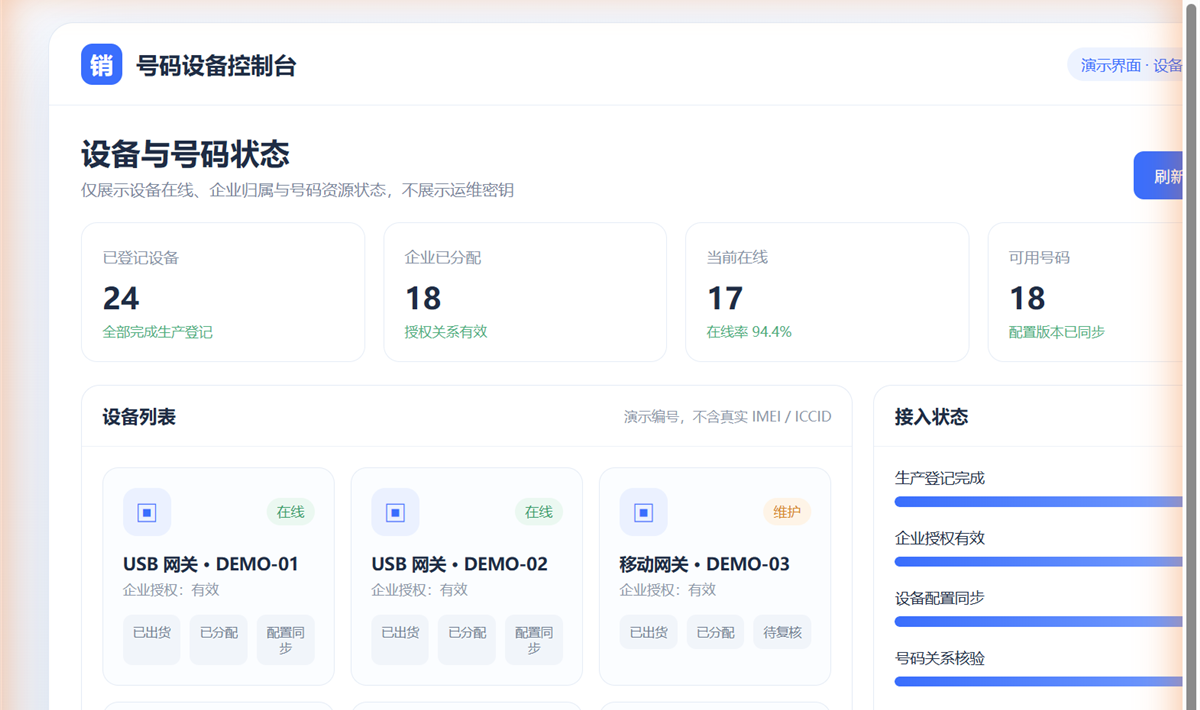Click the DEMO-01 gateway device icon
This screenshot has width=1200, height=710.
point(147,512)
